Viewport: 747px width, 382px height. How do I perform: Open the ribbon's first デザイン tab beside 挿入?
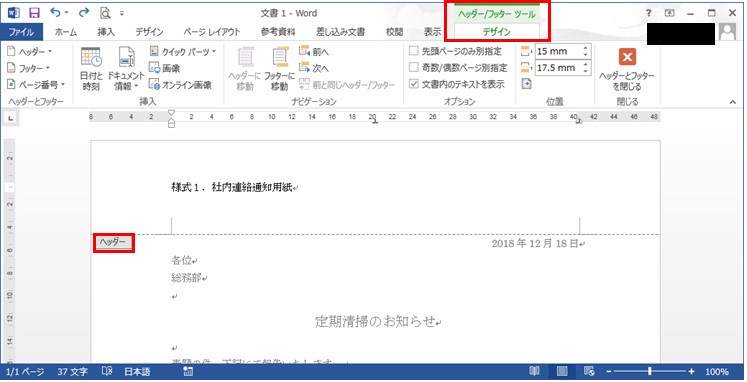[x=149, y=32]
